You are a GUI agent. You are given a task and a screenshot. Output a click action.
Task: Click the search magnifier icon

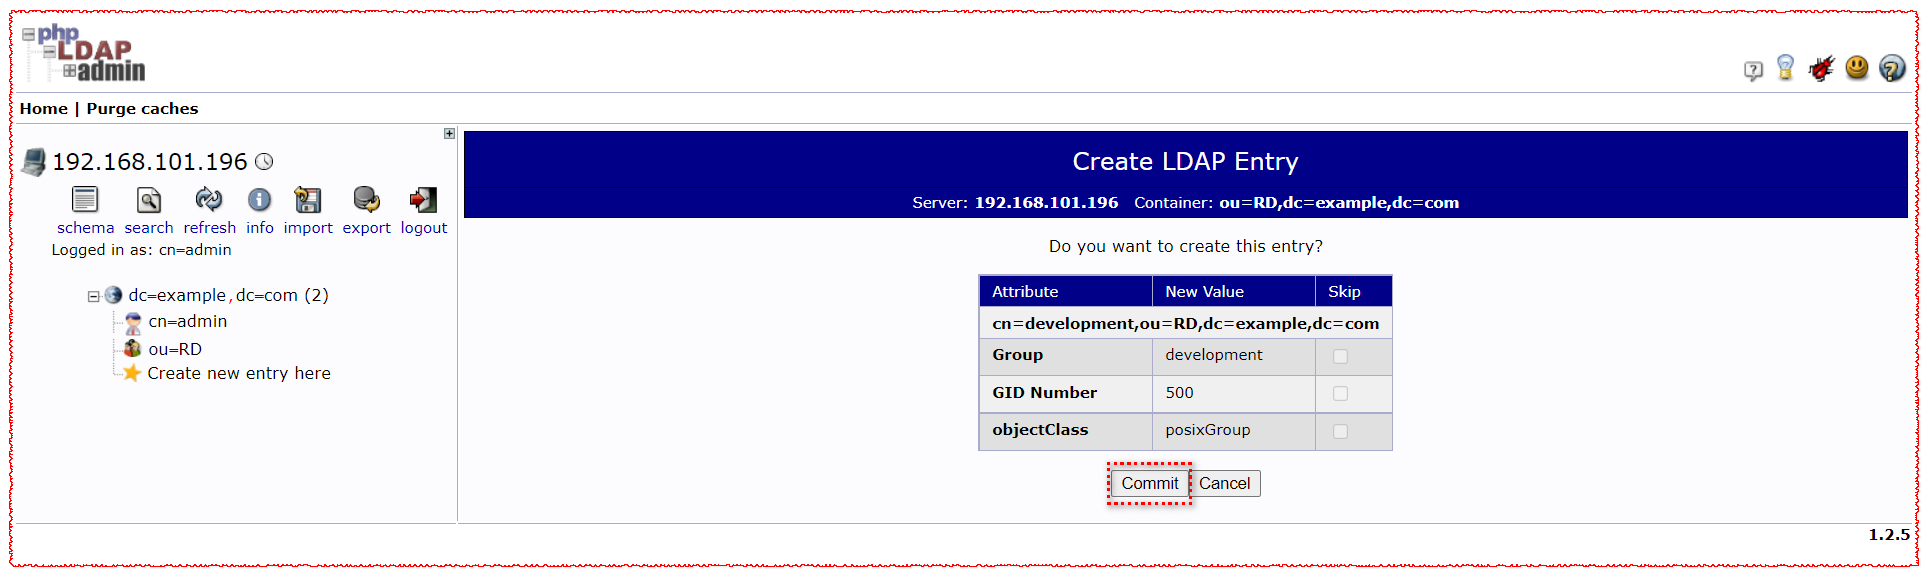[149, 200]
